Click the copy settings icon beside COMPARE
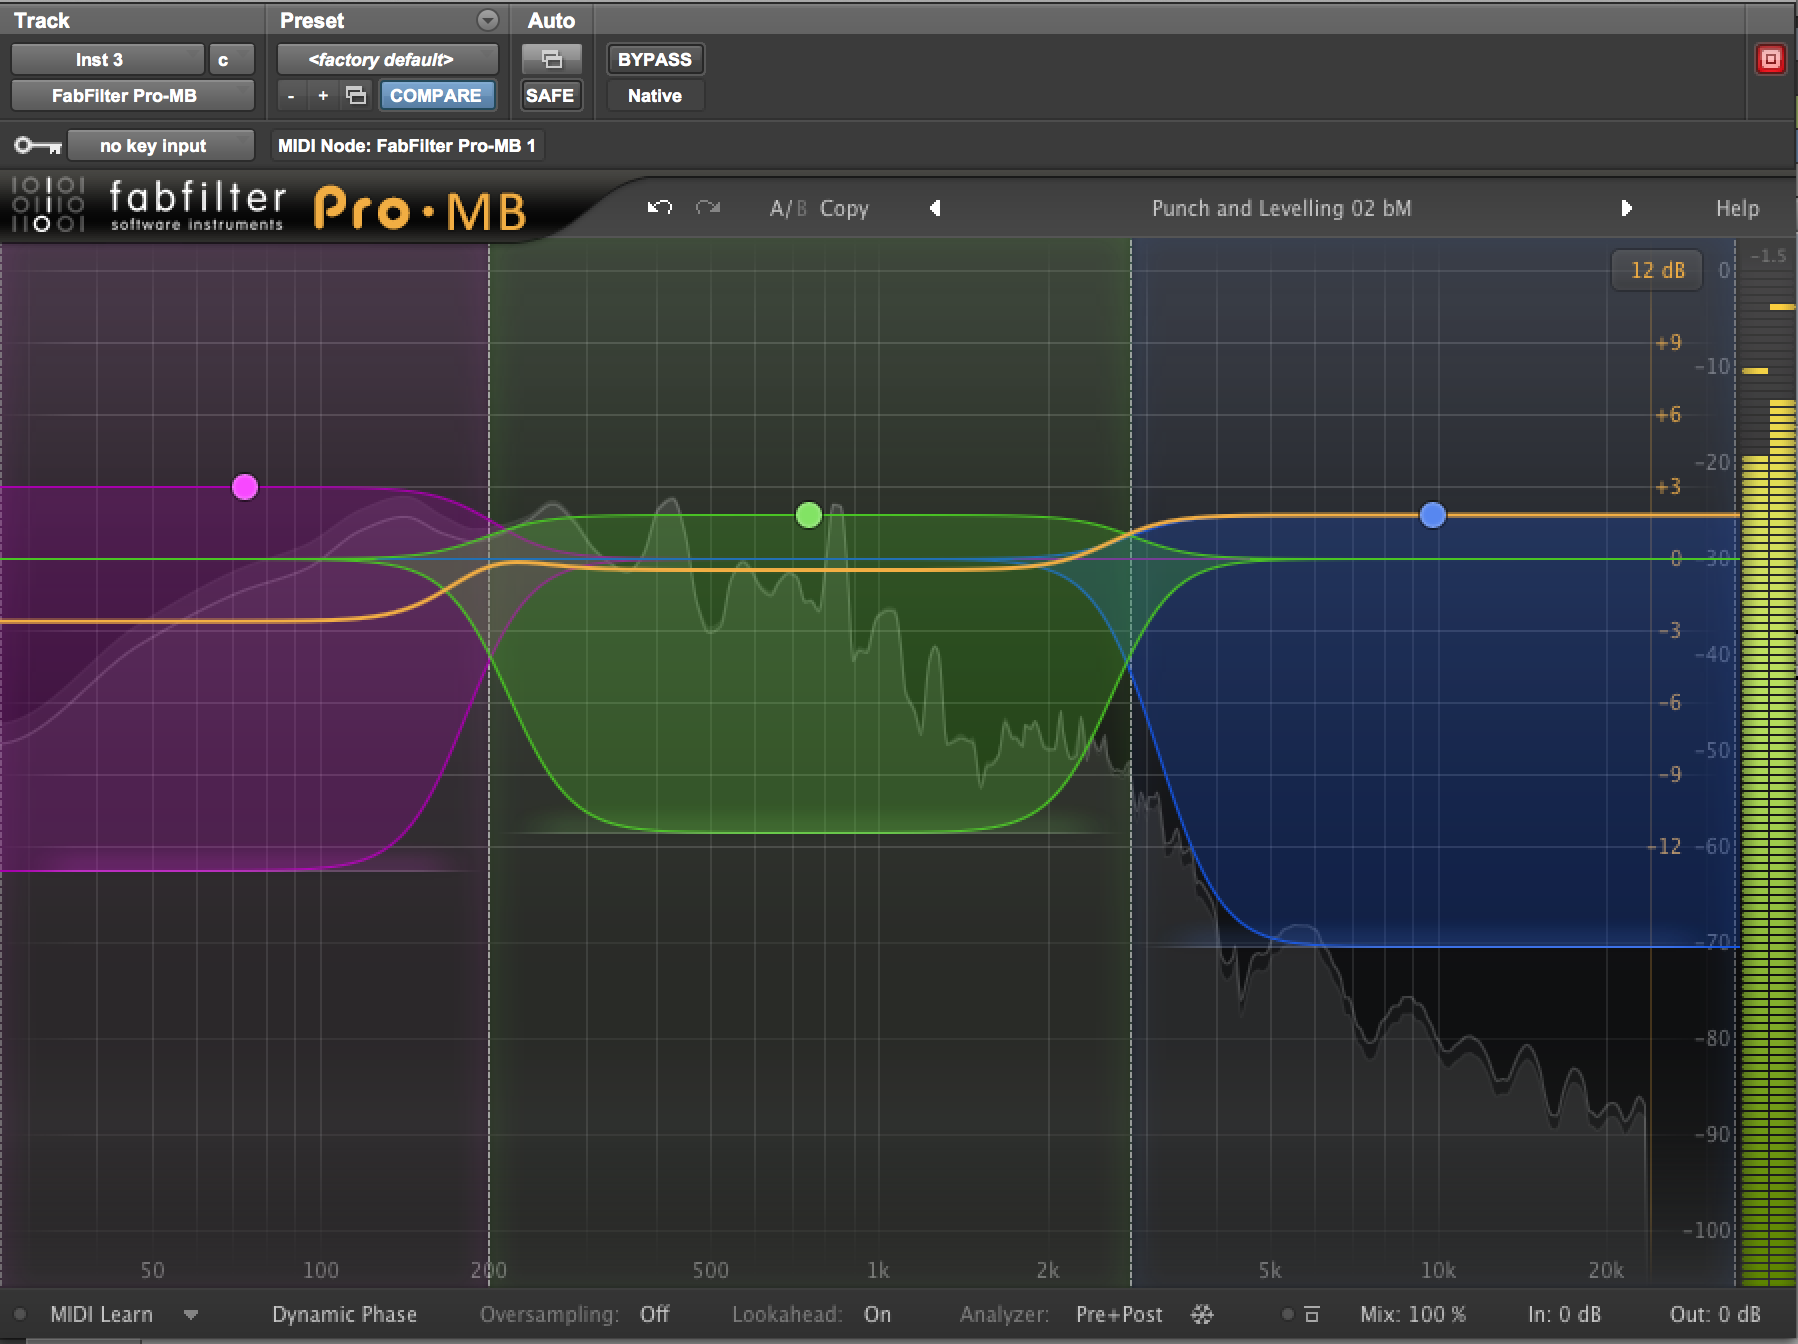The height and width of the screenshot is (1344, 1798). click(x=356, y=95)
